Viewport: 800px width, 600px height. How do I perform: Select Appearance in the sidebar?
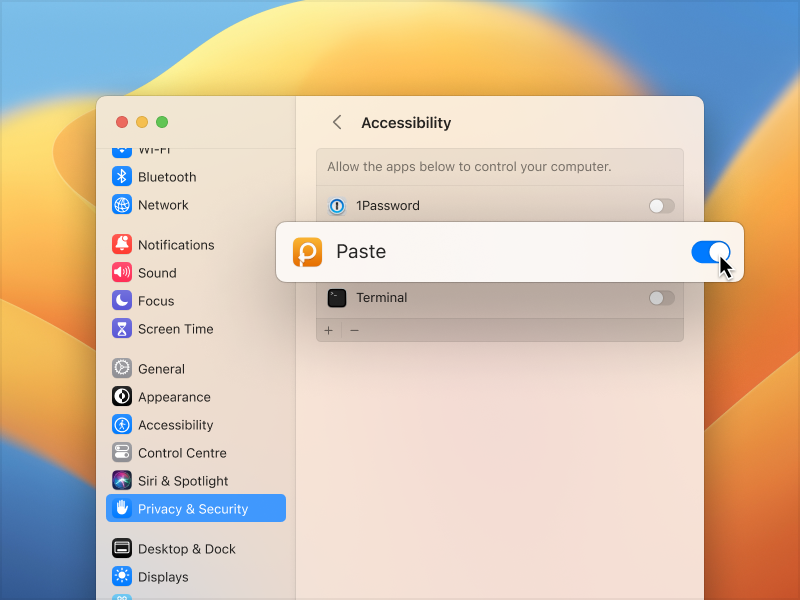(x=174, y=397)
